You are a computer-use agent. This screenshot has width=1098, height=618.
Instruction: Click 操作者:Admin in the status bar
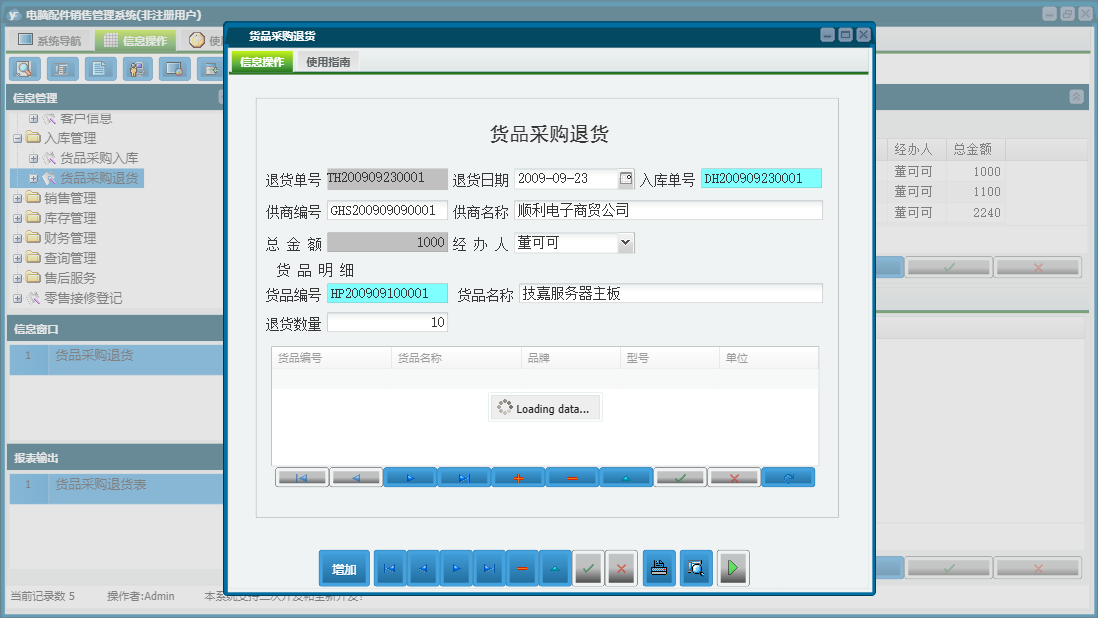pos(141,596)
